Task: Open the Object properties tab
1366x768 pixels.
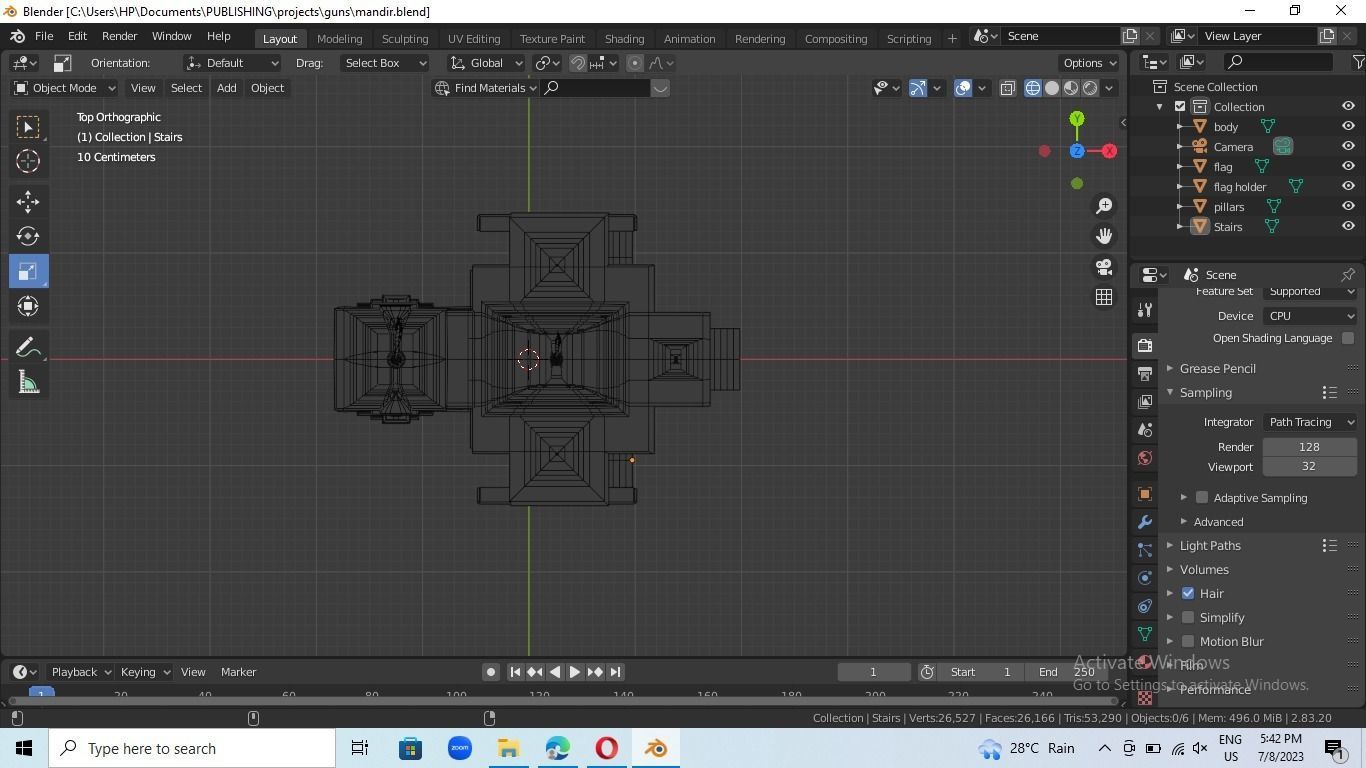Action: coord(1145,494)
